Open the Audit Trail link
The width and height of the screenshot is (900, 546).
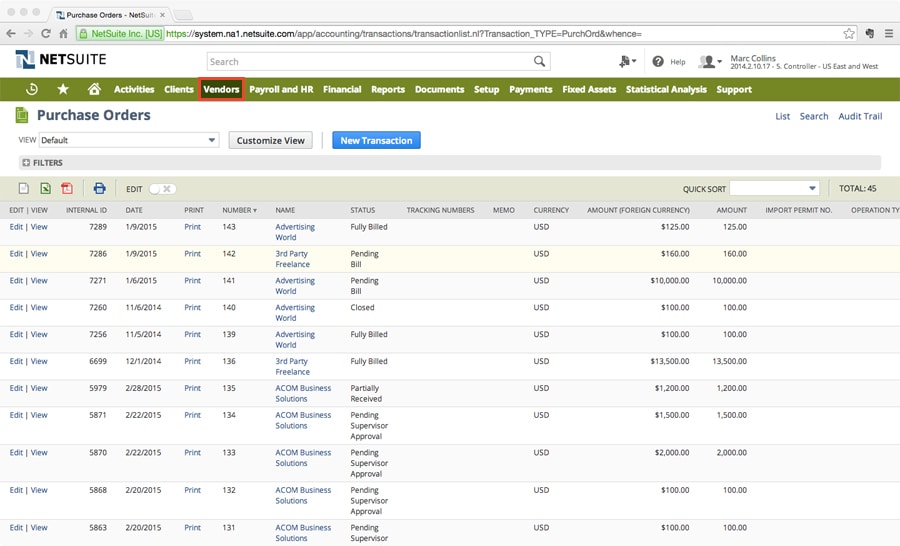pos(860,116)
